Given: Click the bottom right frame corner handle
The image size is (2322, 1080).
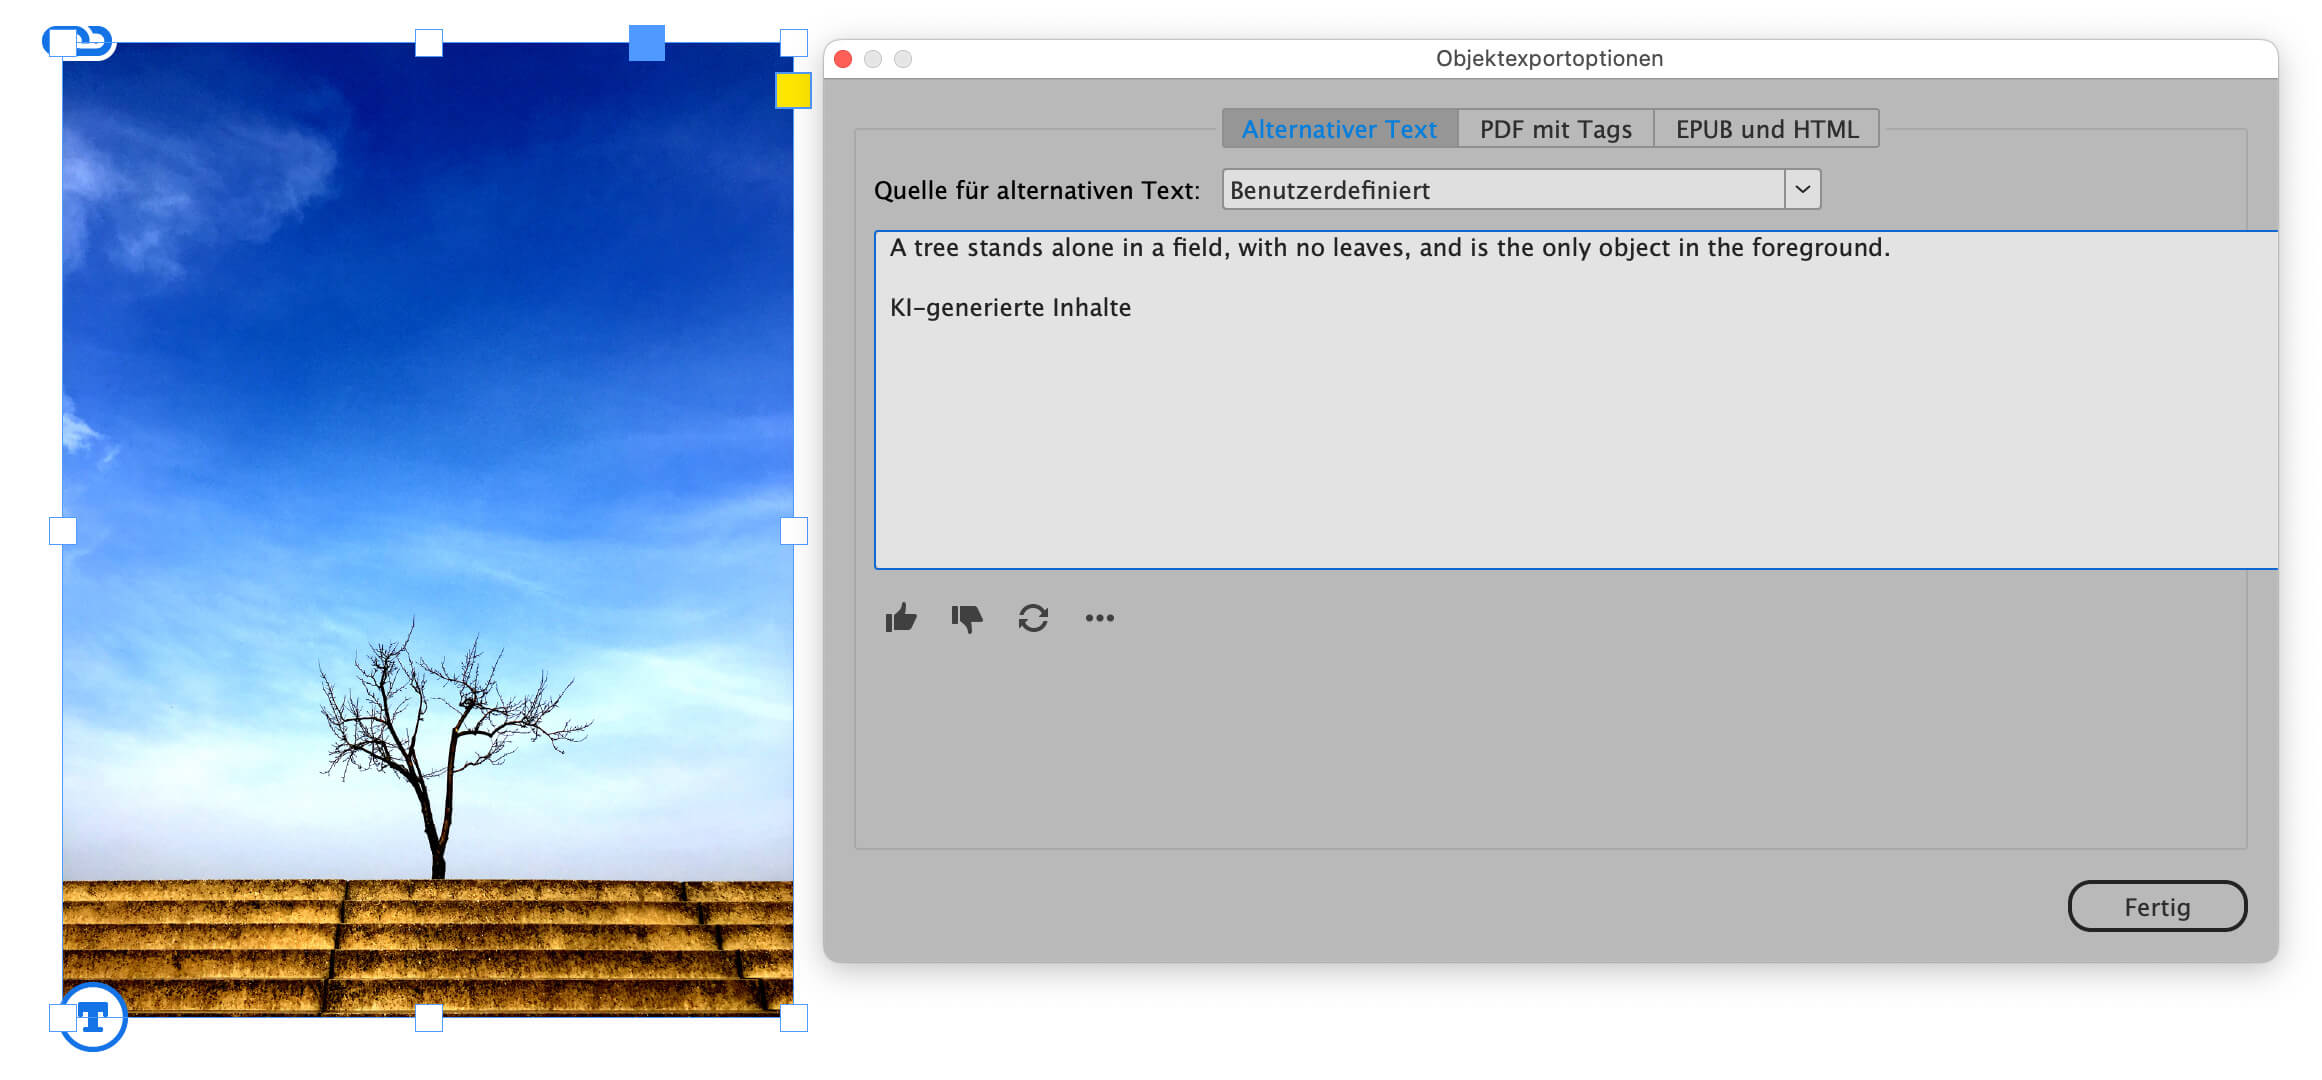Looking at the screenshot, I should [794, 1018].
